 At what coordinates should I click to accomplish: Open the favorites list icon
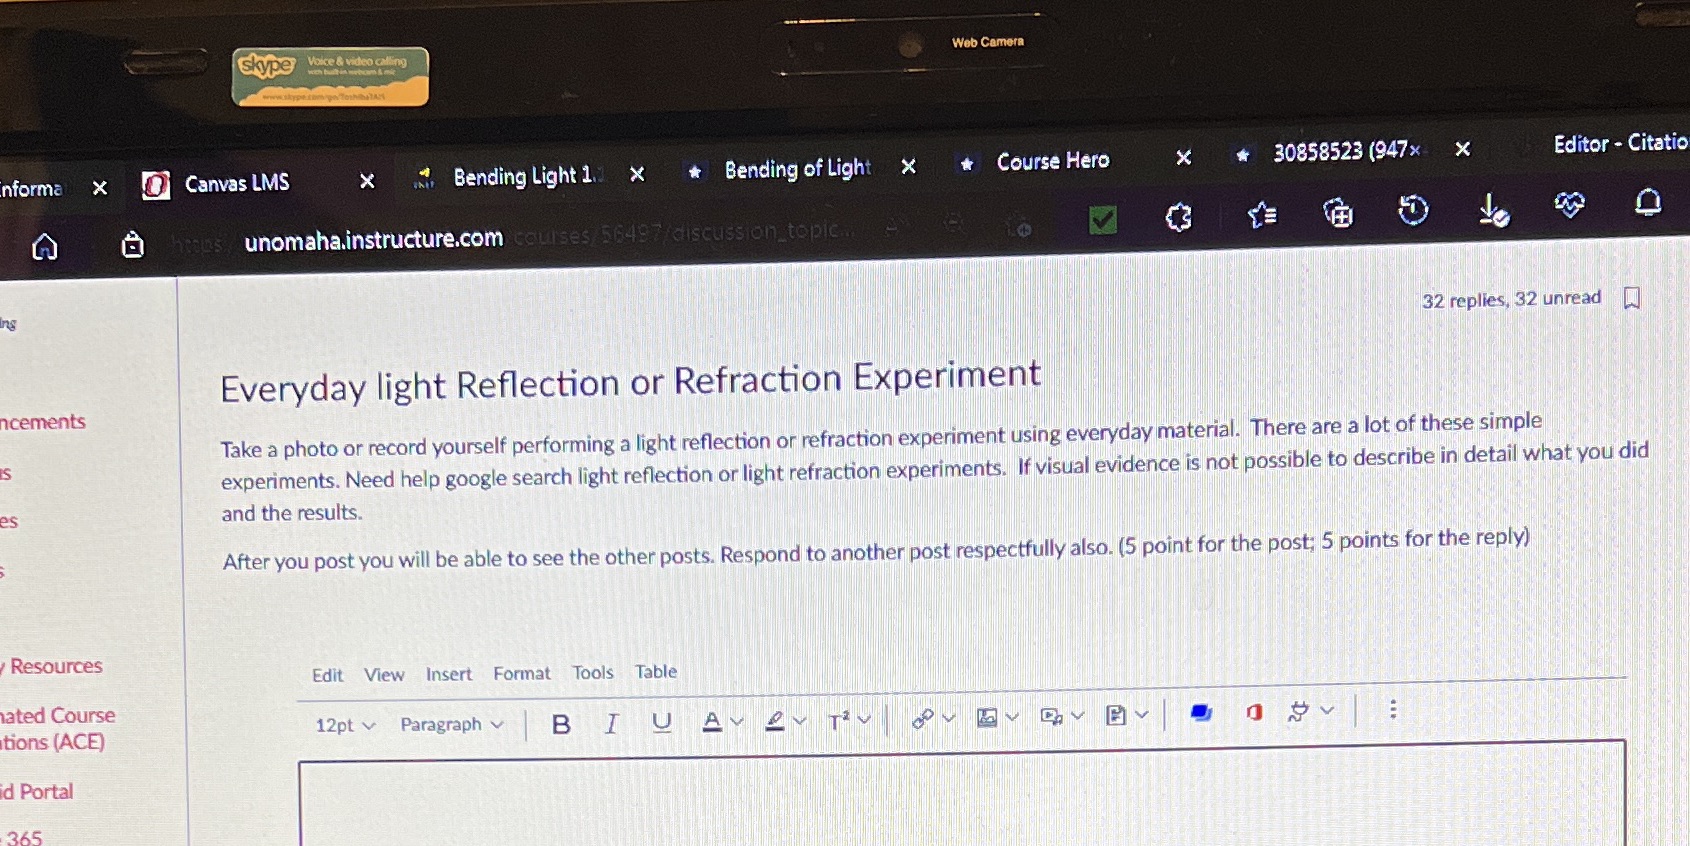coord(1261,214)
